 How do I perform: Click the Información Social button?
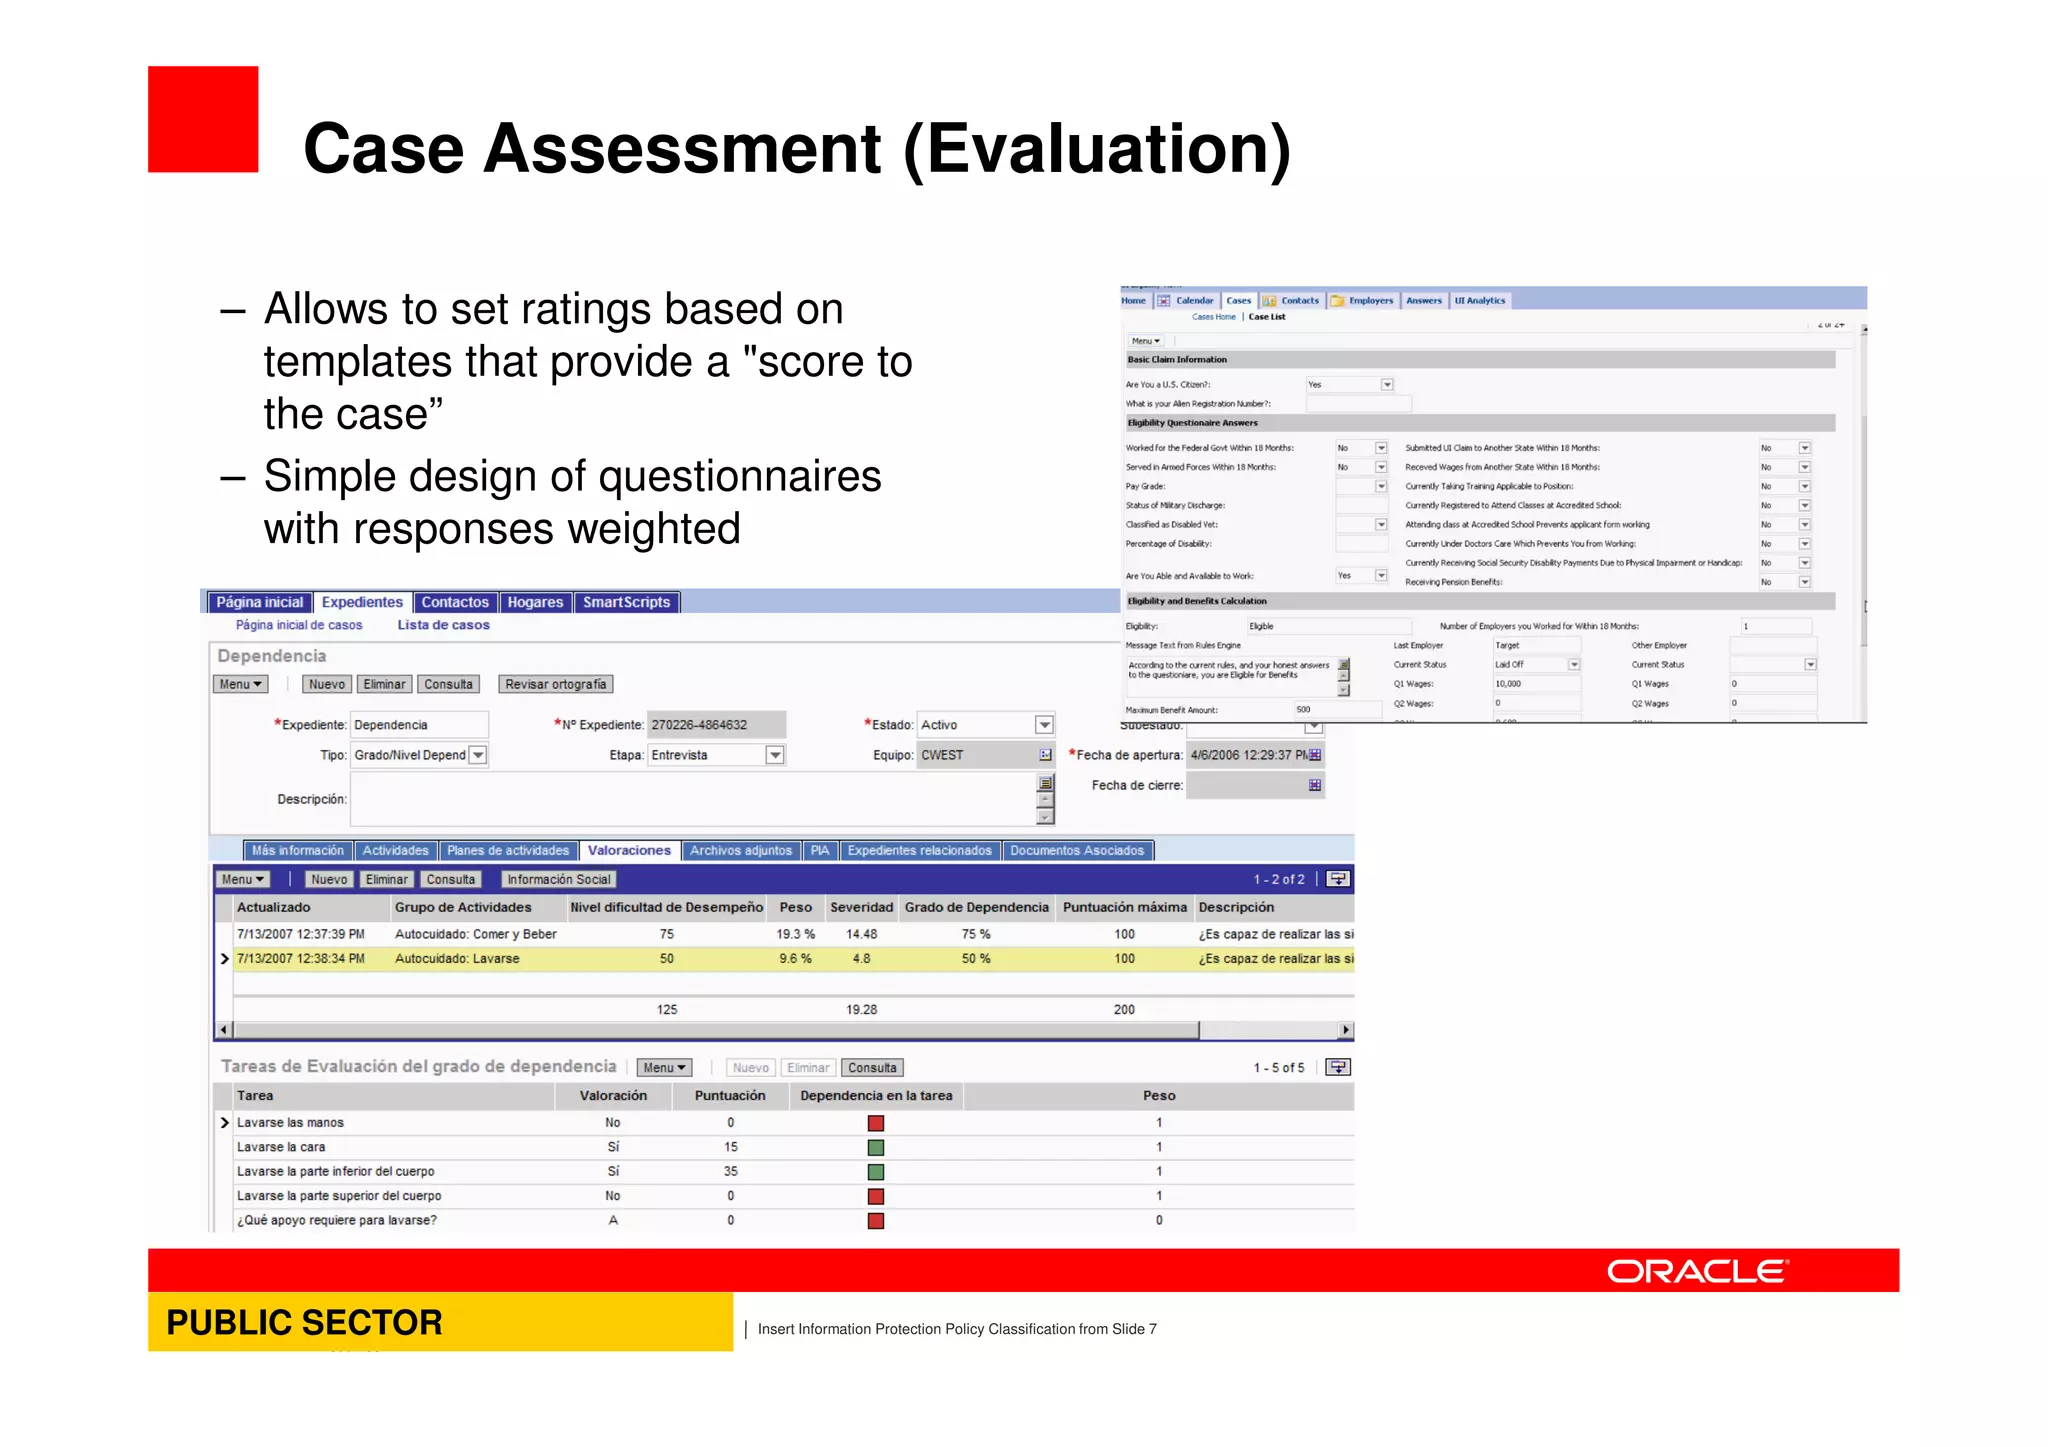[559, 879]
